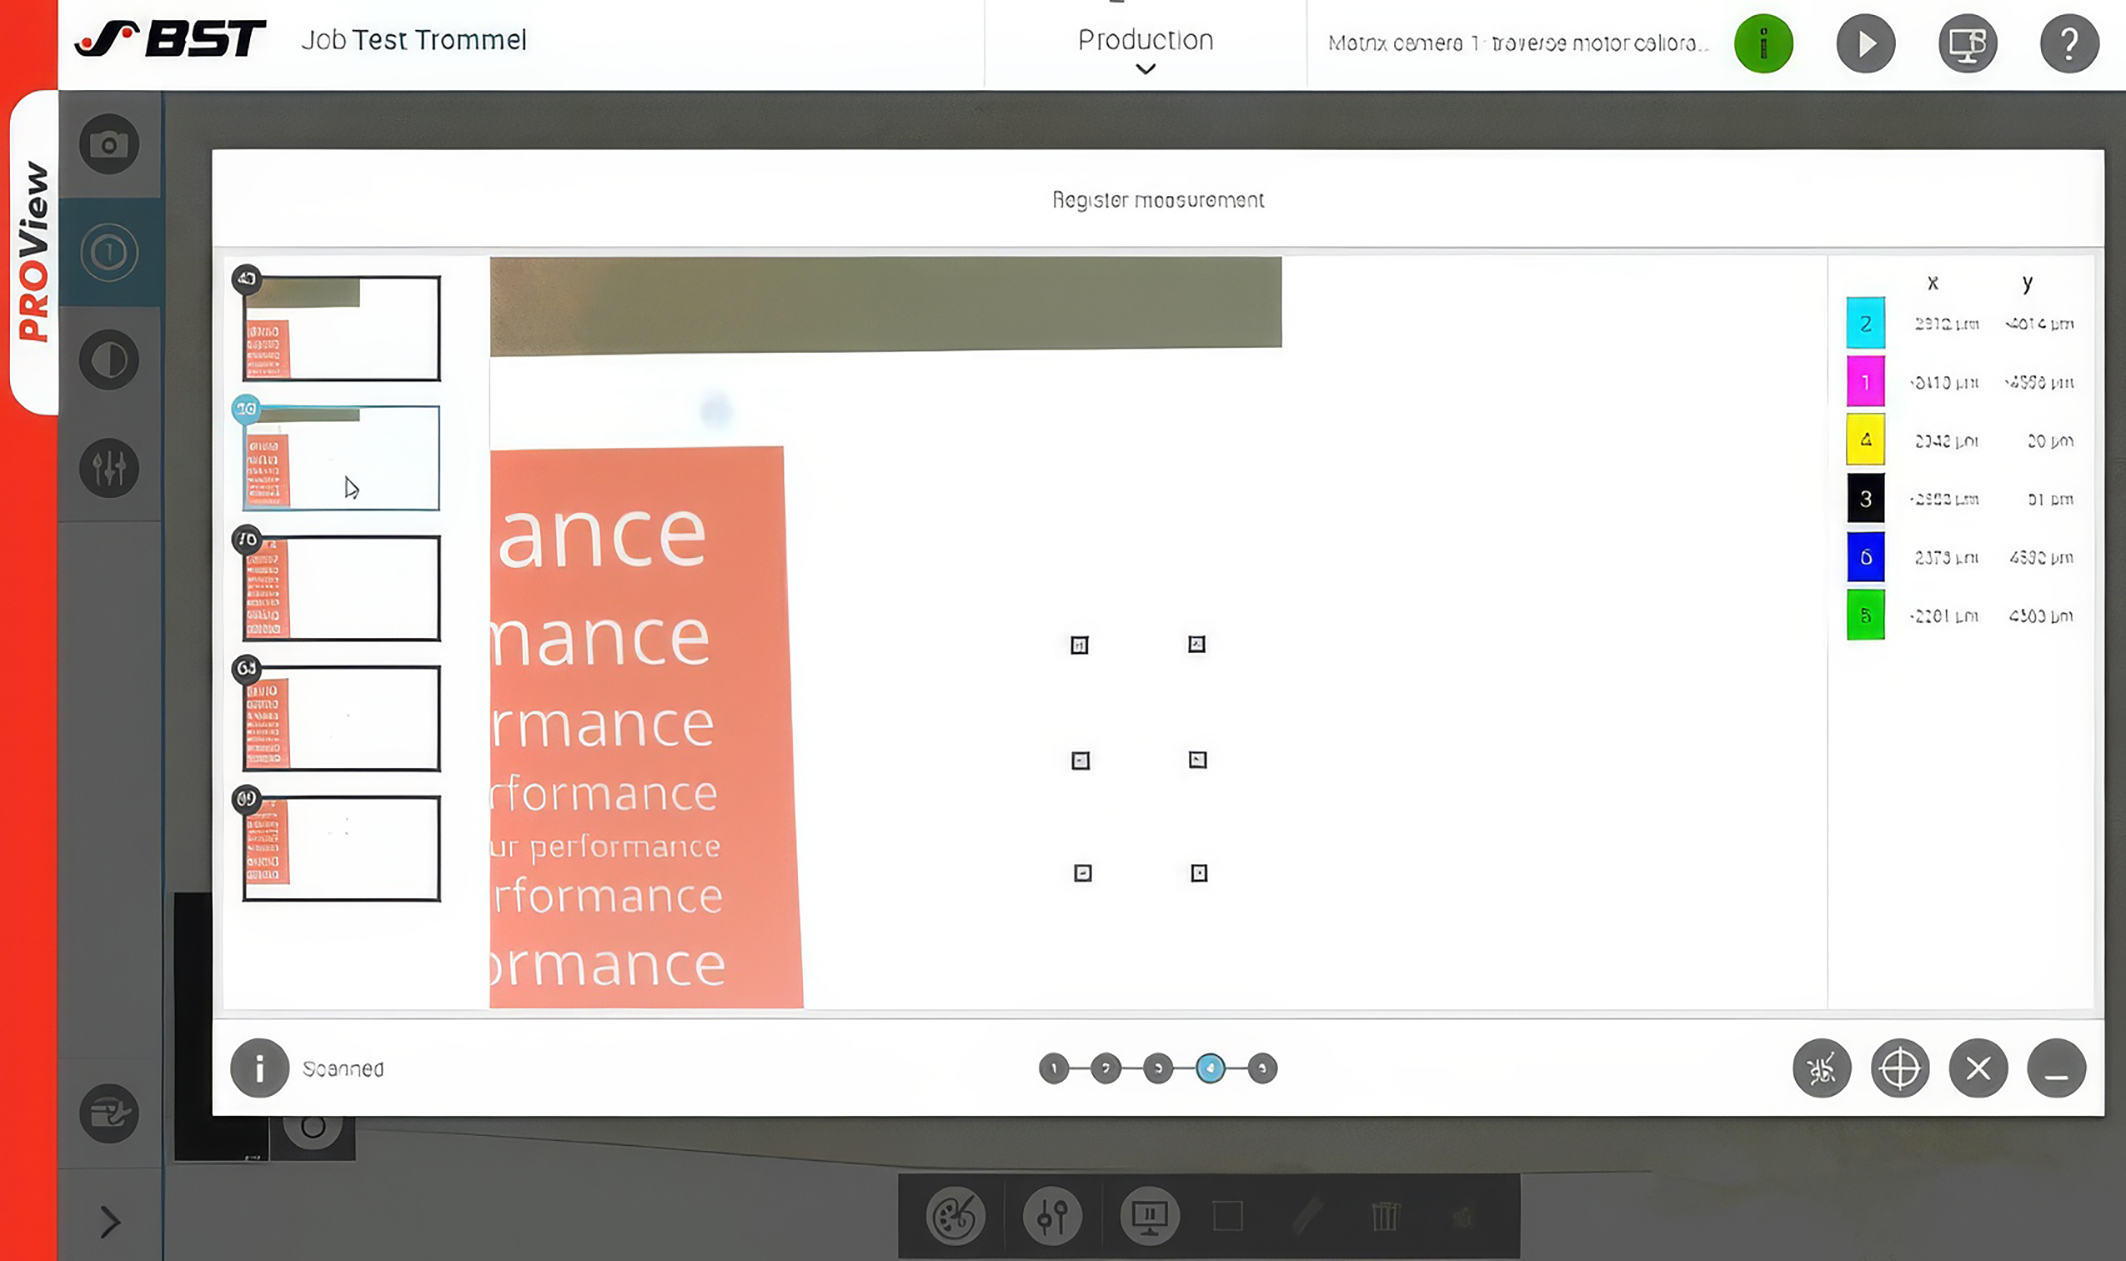The width and height of the screenshot is (2126, 1261).
Task: Select the highlighted second scan thumbnail
Action: [x=341, y=458]
